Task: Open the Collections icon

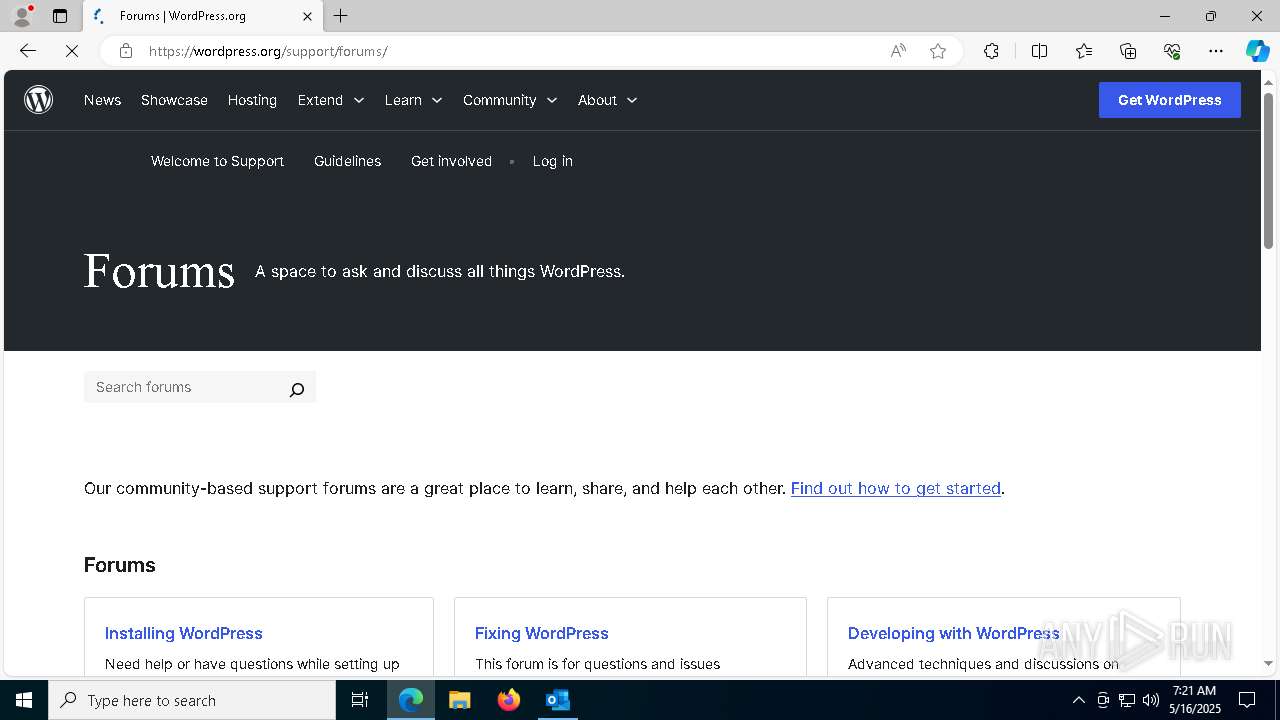Action: pyautogui.click(x=1128, y=51)
